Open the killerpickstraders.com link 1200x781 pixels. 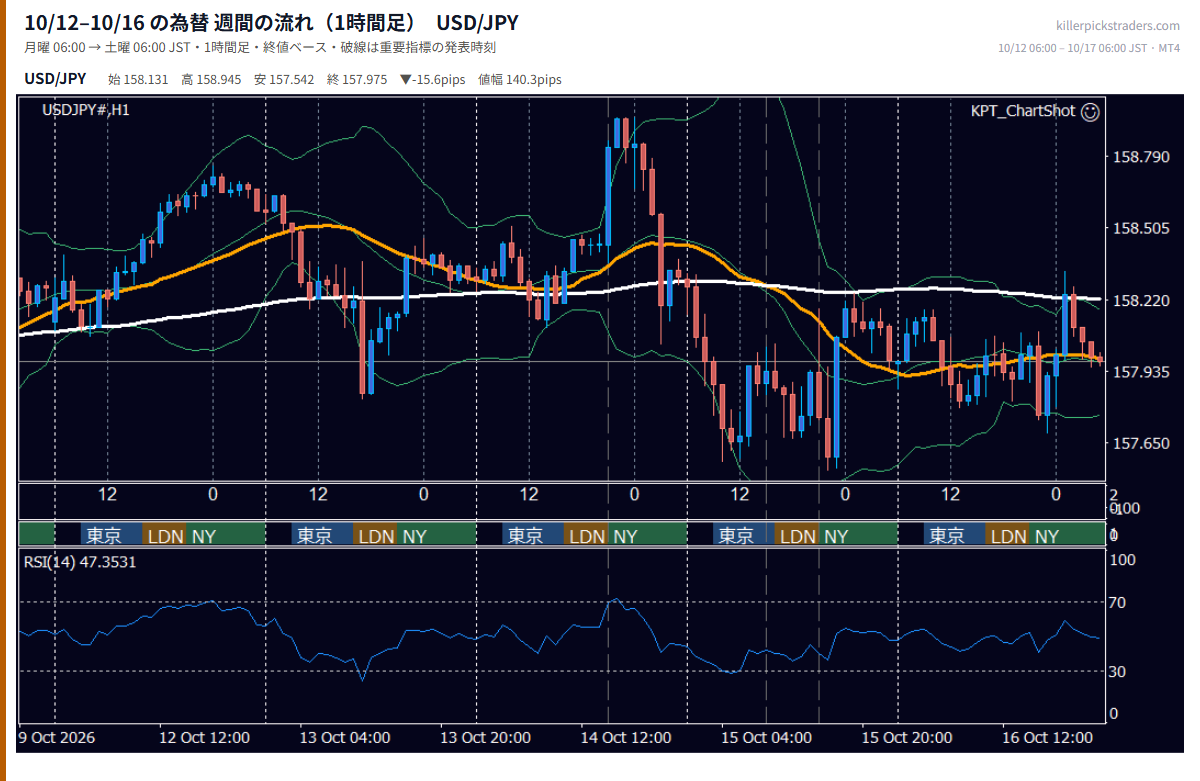click(x=1118, y=26)
